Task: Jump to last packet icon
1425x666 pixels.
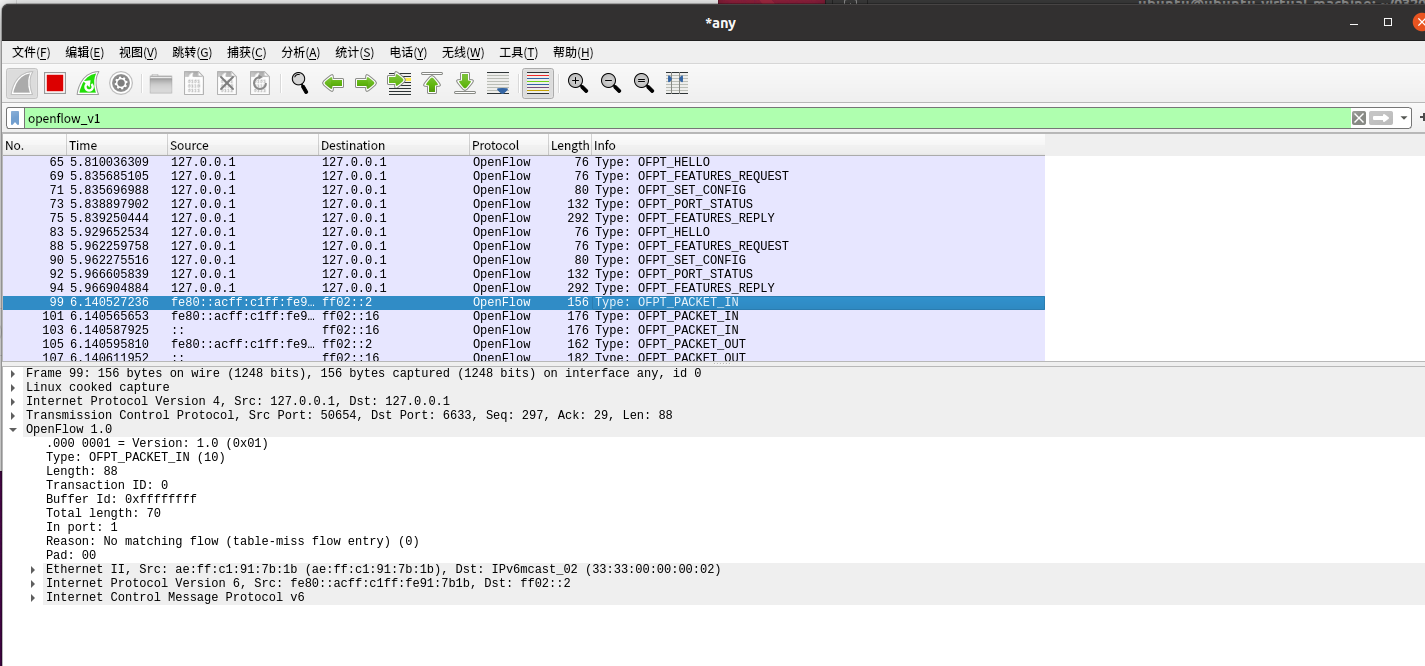Action: click(x=465, y=83)
